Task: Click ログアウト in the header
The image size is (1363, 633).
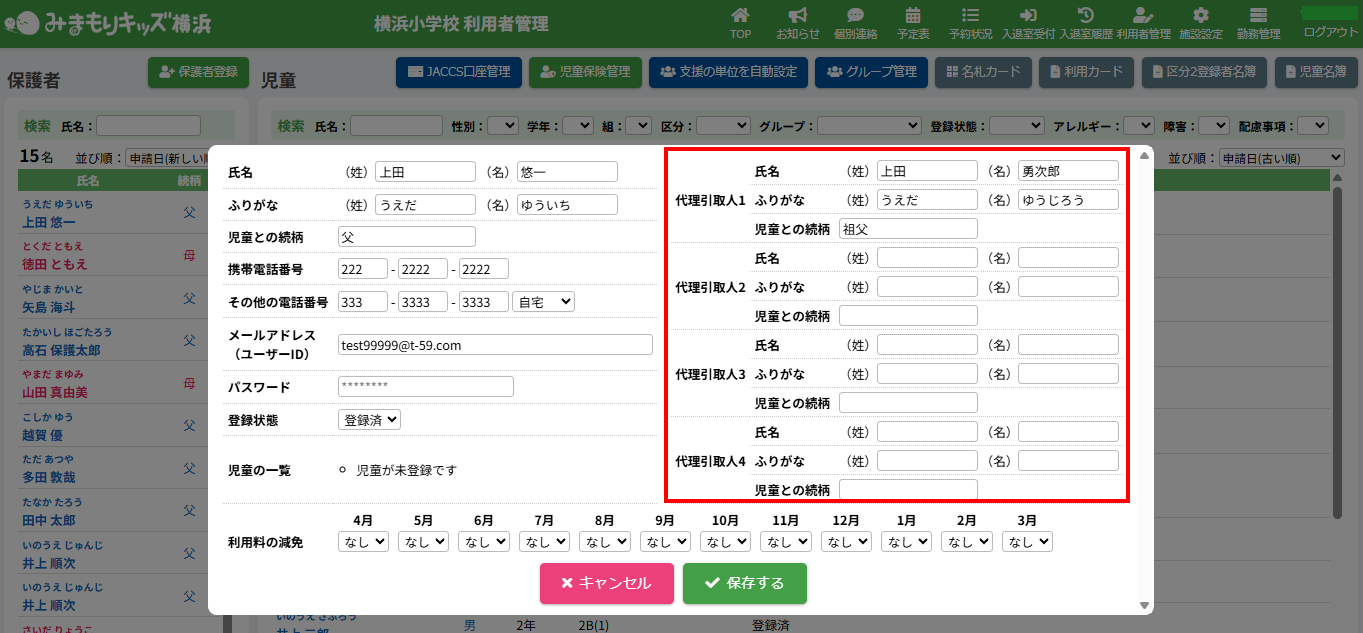Action: tap(1331, 31)
